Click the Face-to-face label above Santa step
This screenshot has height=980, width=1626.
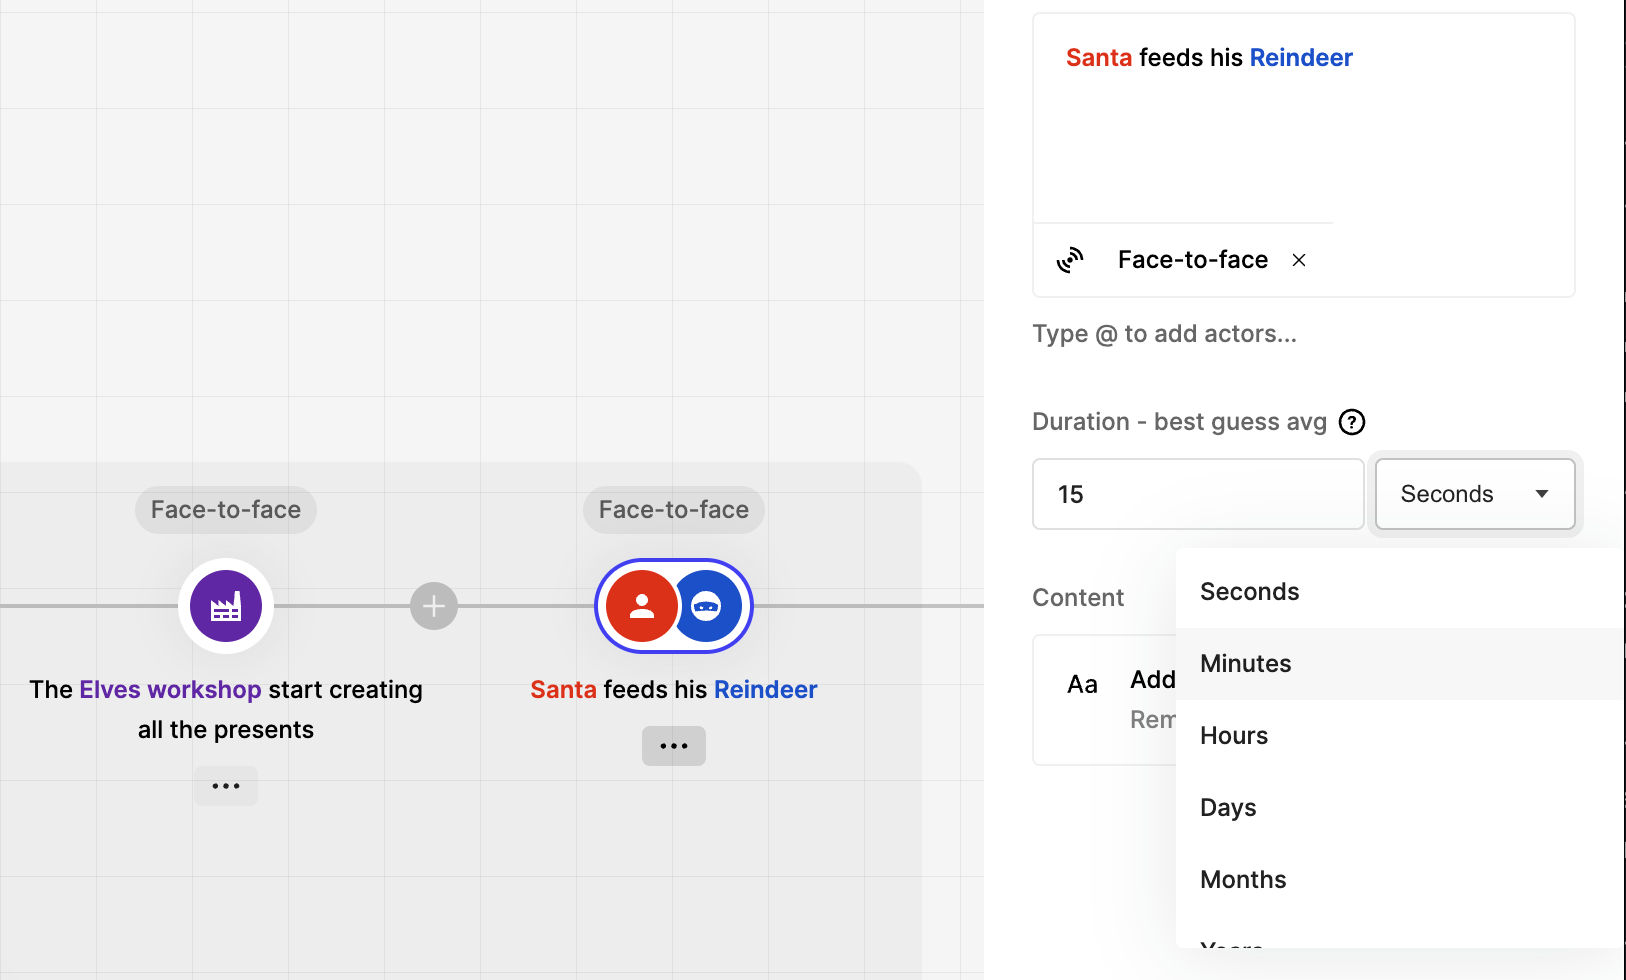(x=674, y=510)
